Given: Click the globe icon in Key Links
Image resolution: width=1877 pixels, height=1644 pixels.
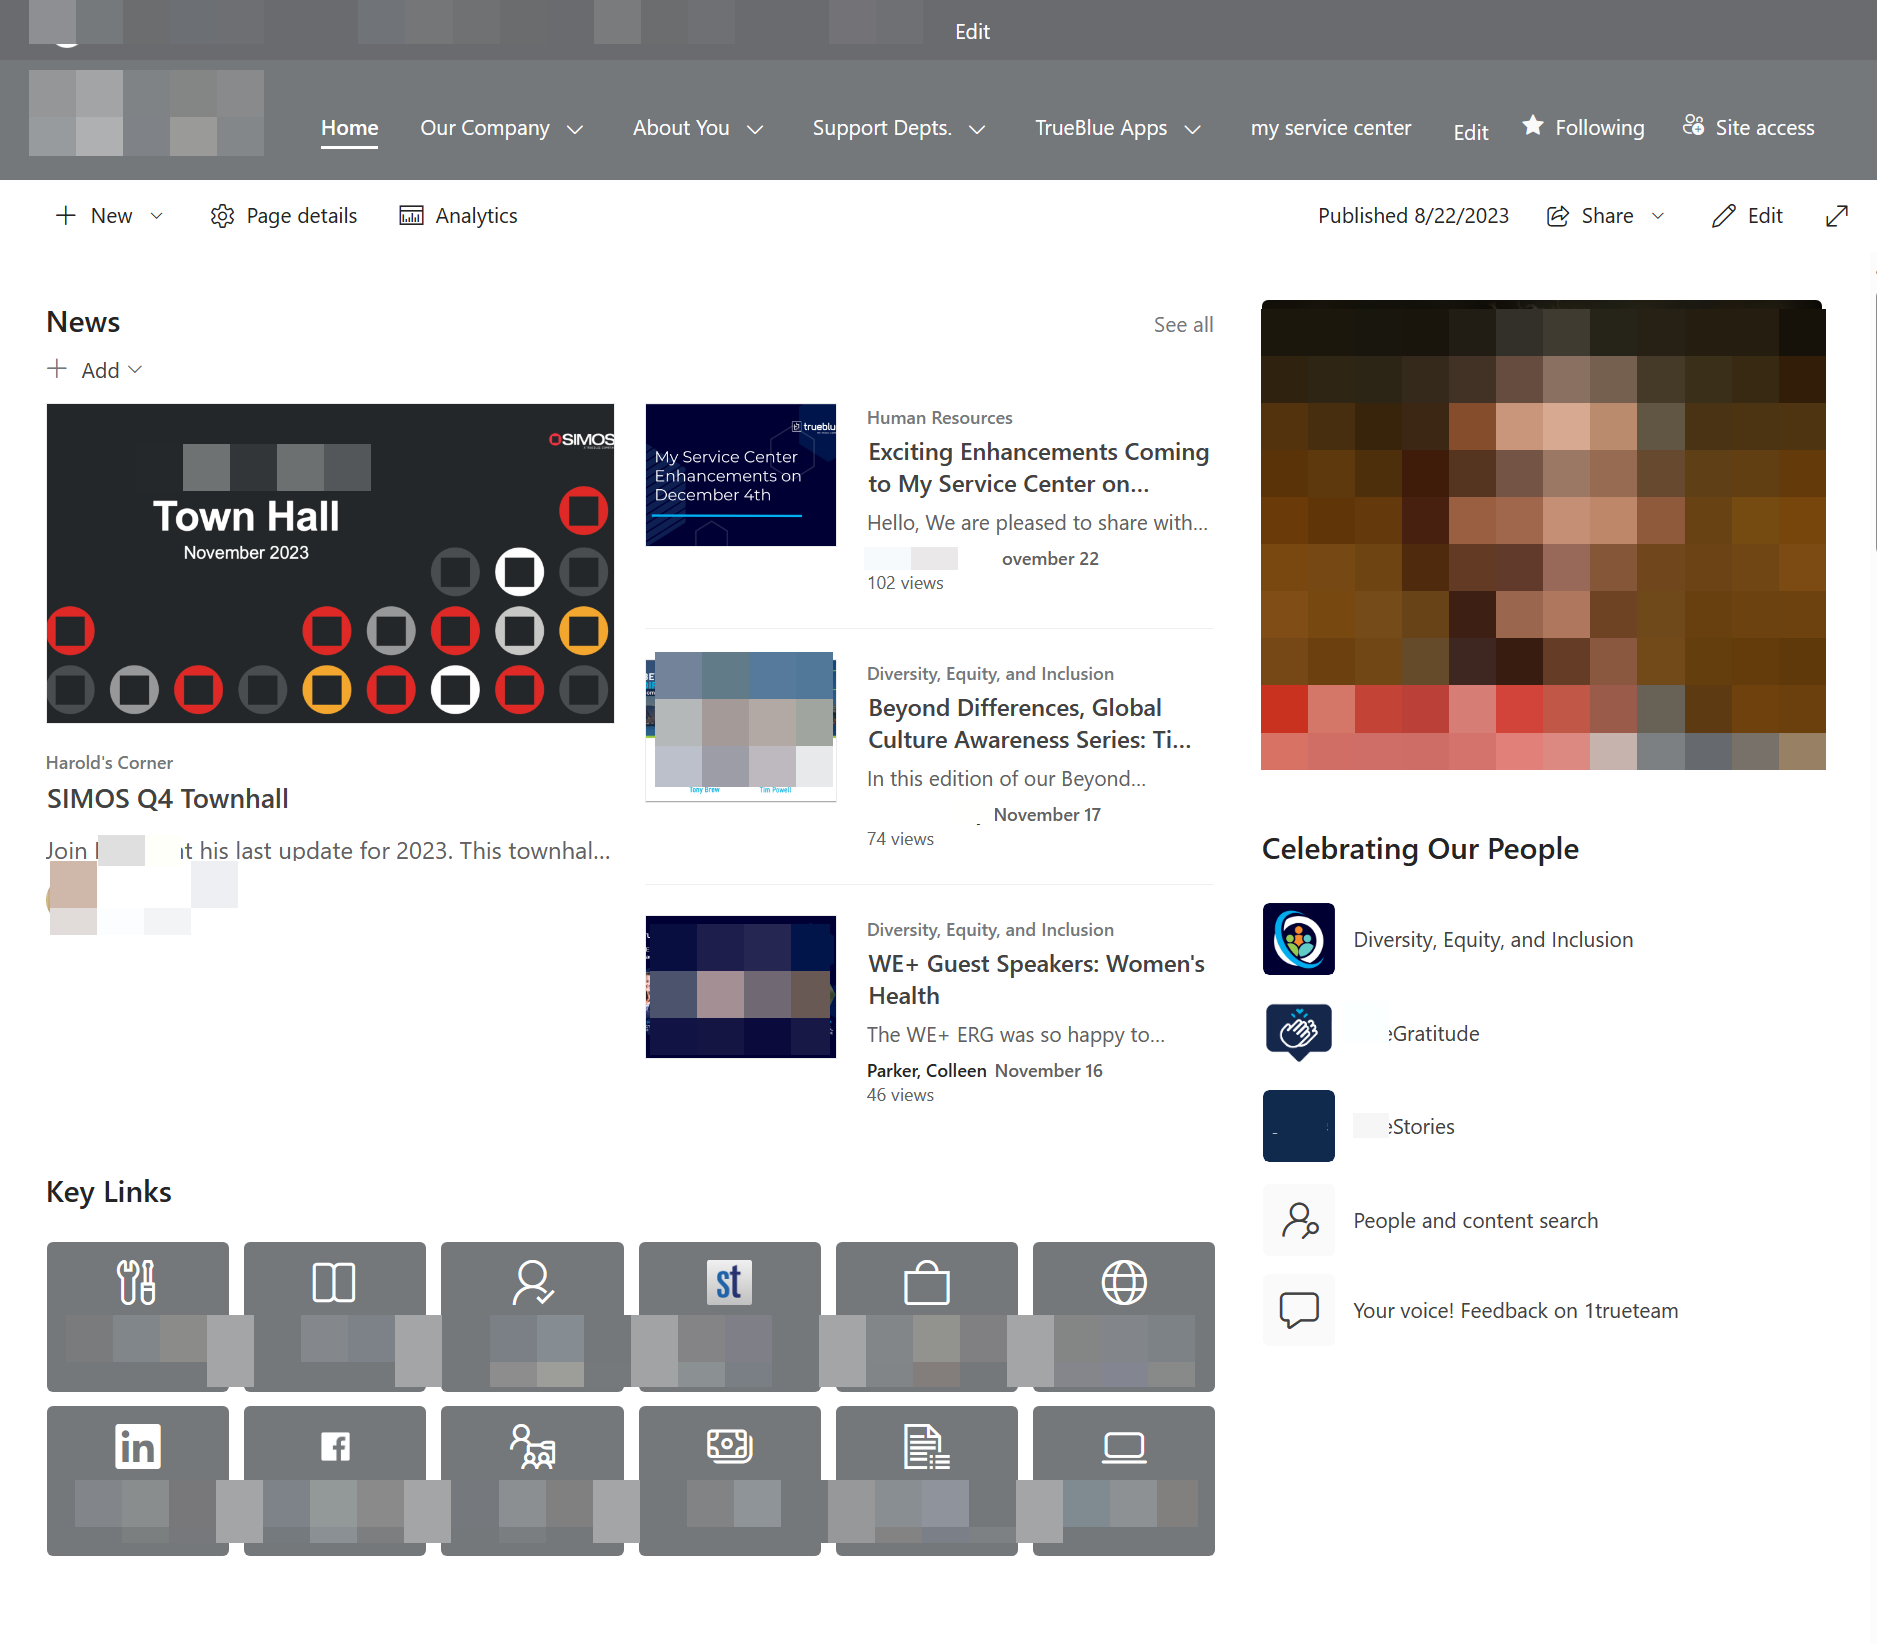Looking at the screenshot, I should tap(1124, 1282).
